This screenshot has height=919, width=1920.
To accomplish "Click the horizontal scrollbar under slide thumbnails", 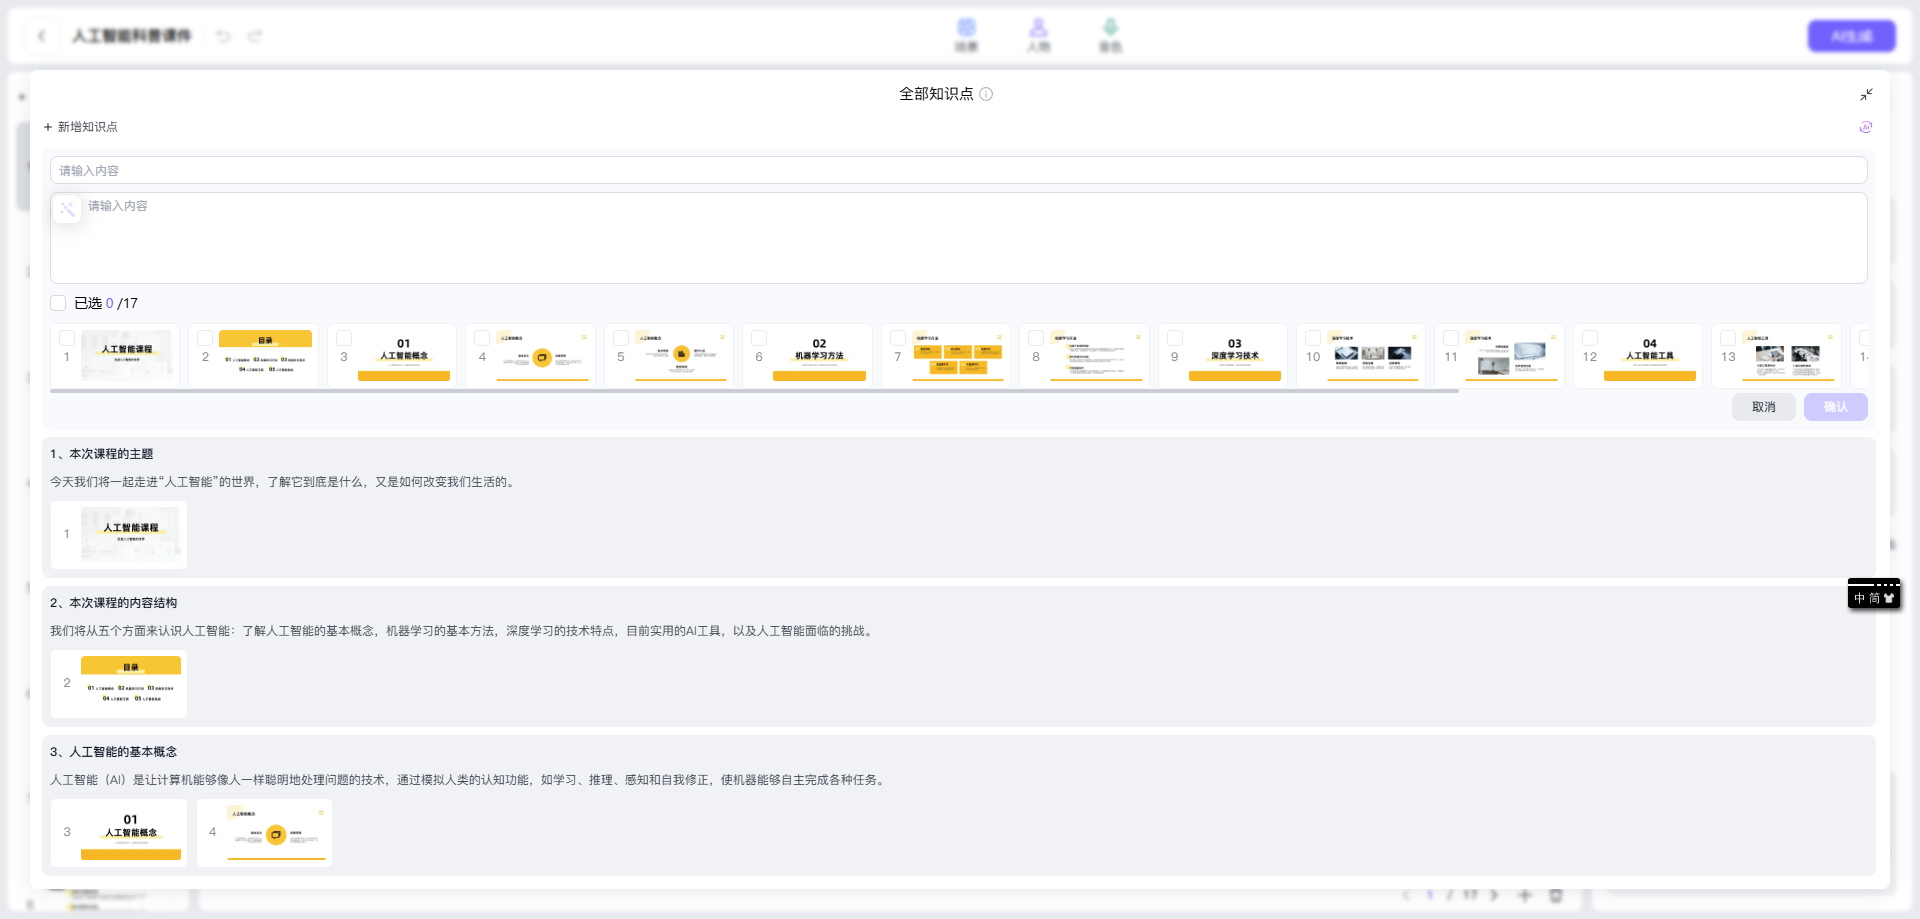I will (x=754, y=391).
